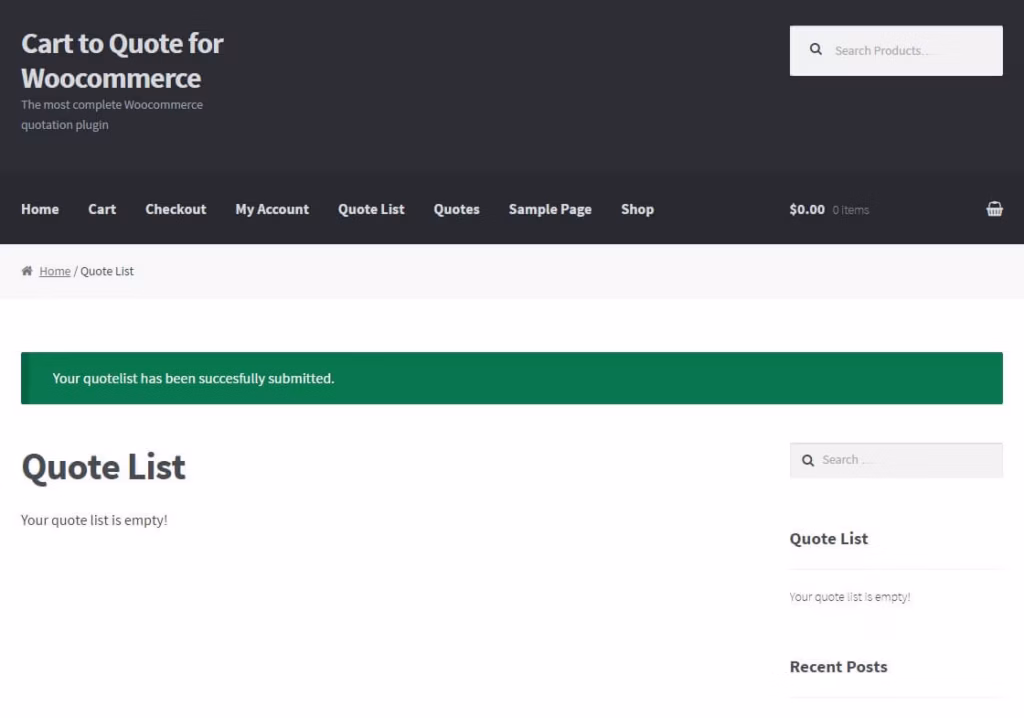Click the site tagline text
1024x718 pixels.
[112, 114]
